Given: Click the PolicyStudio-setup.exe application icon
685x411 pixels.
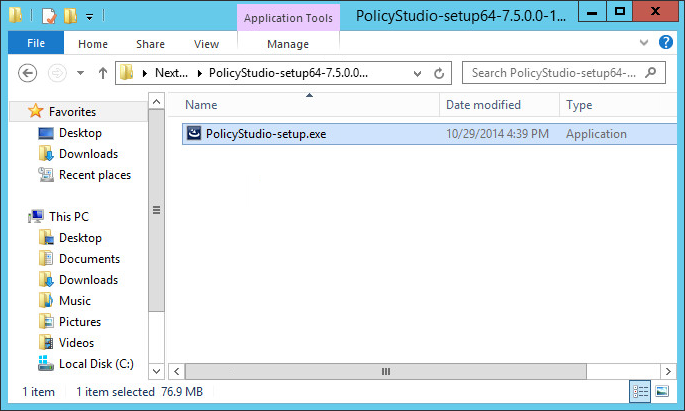Looking at the screenshot, I should [194, 133].
